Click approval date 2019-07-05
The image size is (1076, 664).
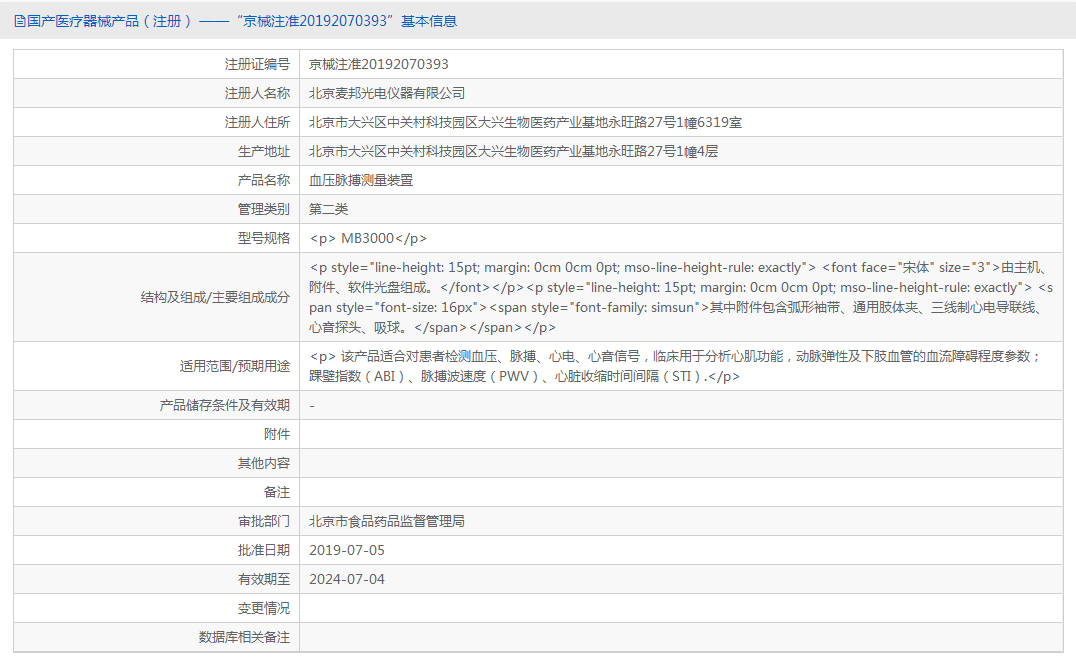tap(347, 550)
